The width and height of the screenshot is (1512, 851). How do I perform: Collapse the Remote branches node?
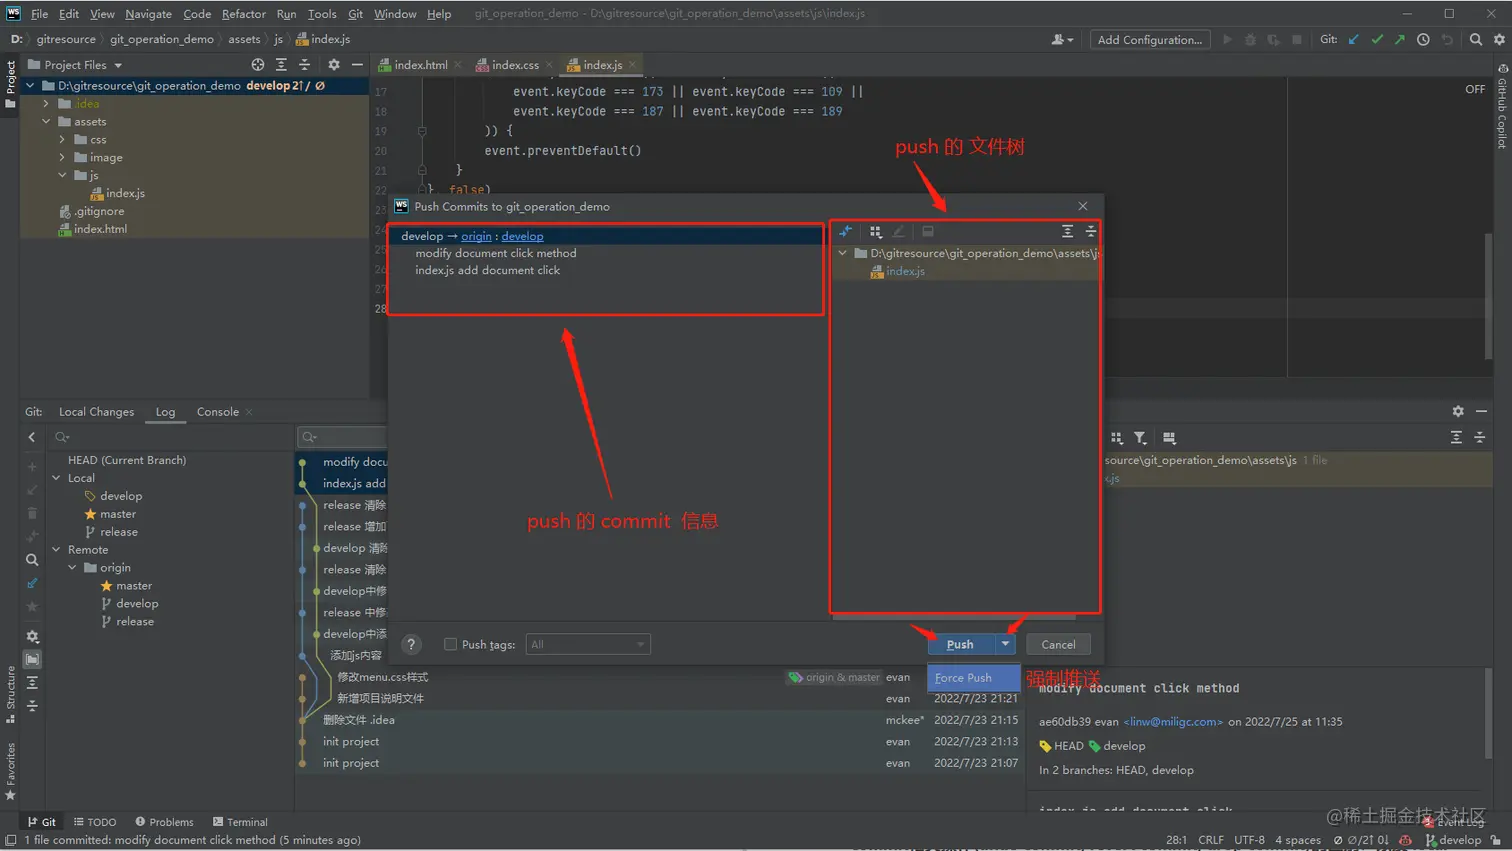click(57, 550)
